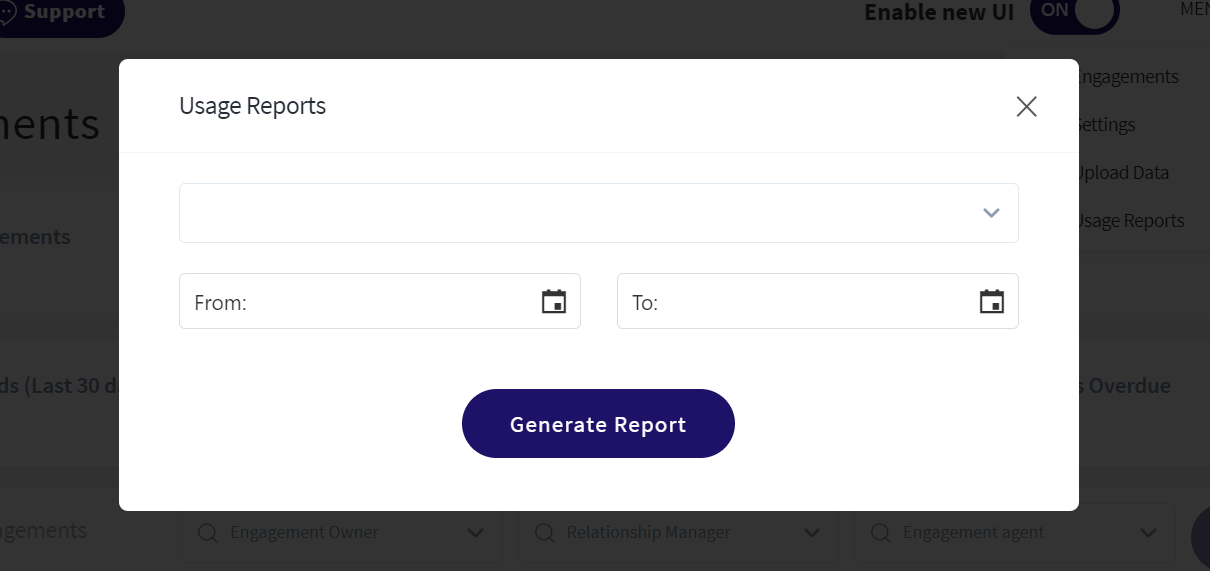Open the Settings menu item

click(1106, 125)
